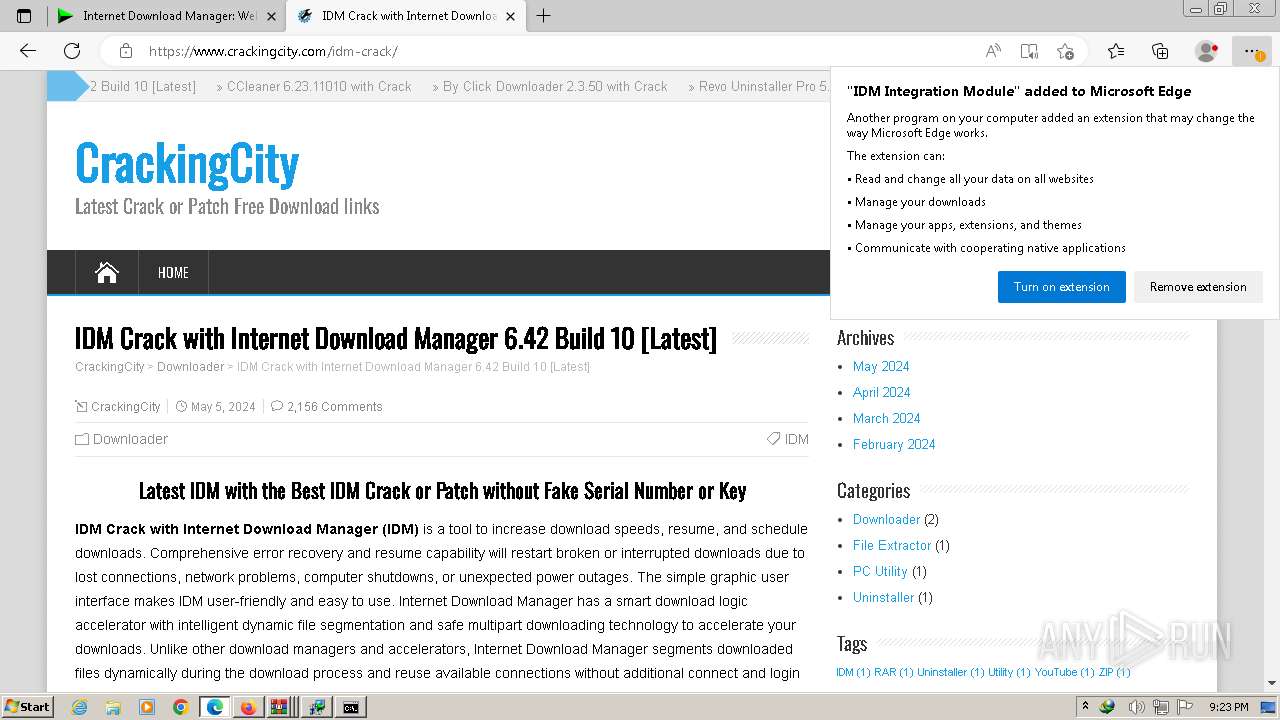Open CrackingCity breadcrumb link

tap(110, 367)
